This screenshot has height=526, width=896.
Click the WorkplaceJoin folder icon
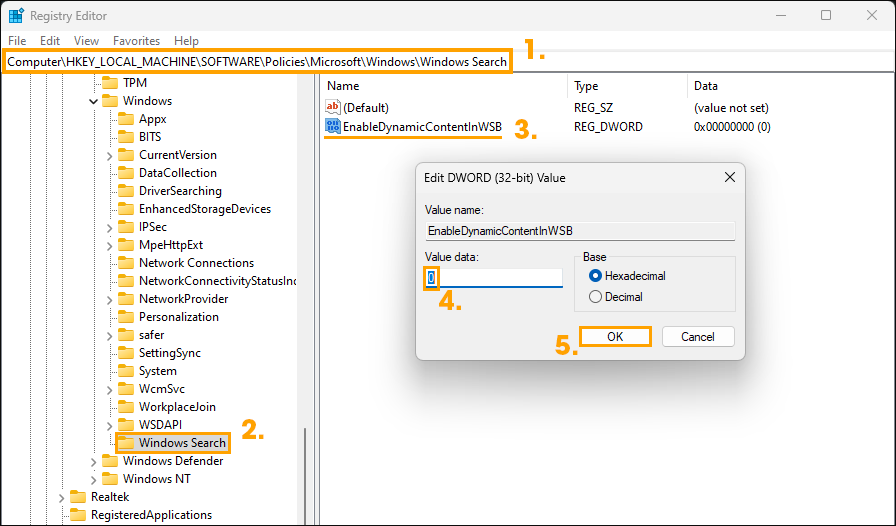click(126, 407)
